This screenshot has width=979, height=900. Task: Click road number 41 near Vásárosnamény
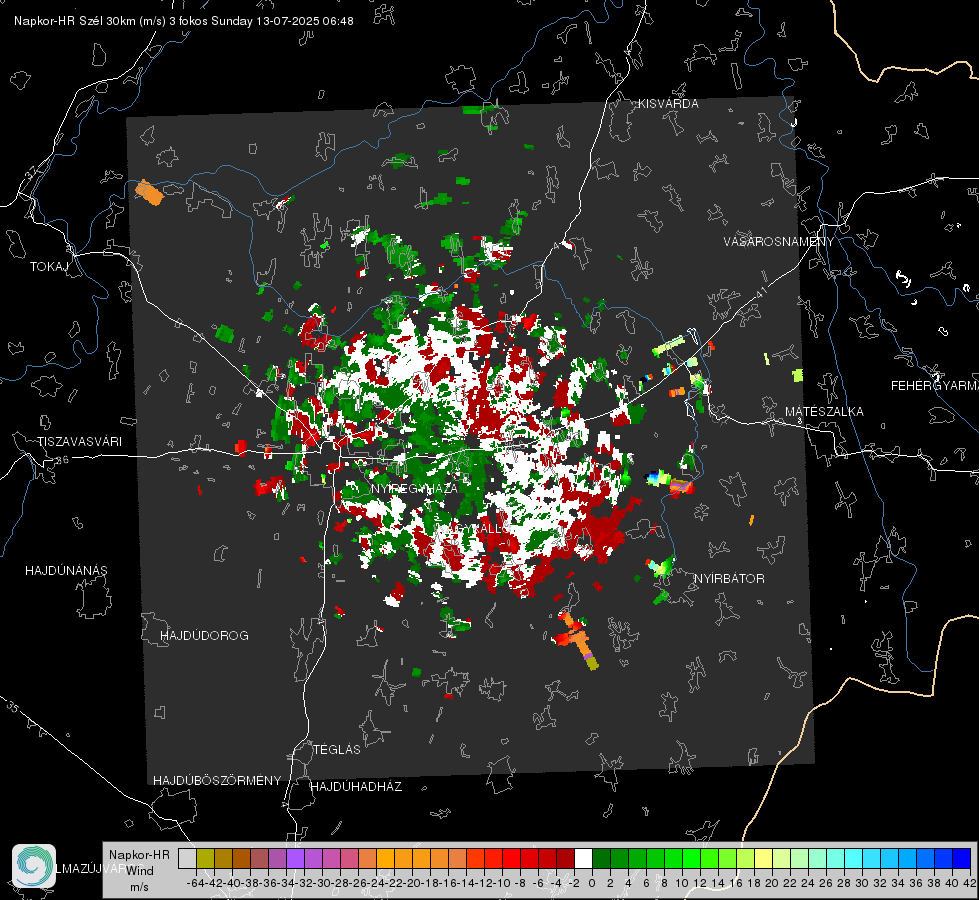(x=760, y=291)
